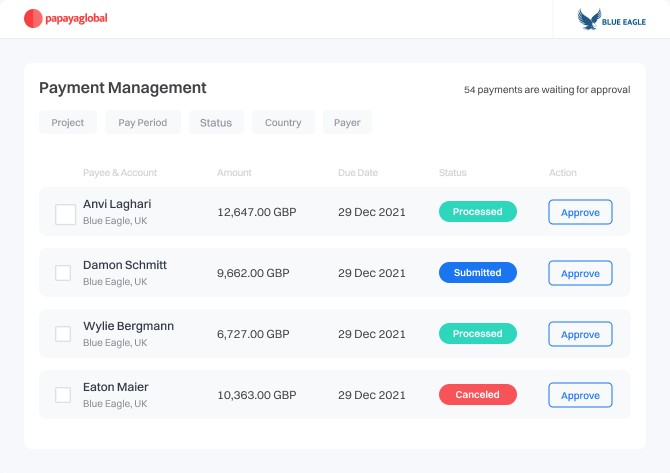Open the Blue Eagle company logo
This screenshot has height=473, width=670.
coord(611,20)
